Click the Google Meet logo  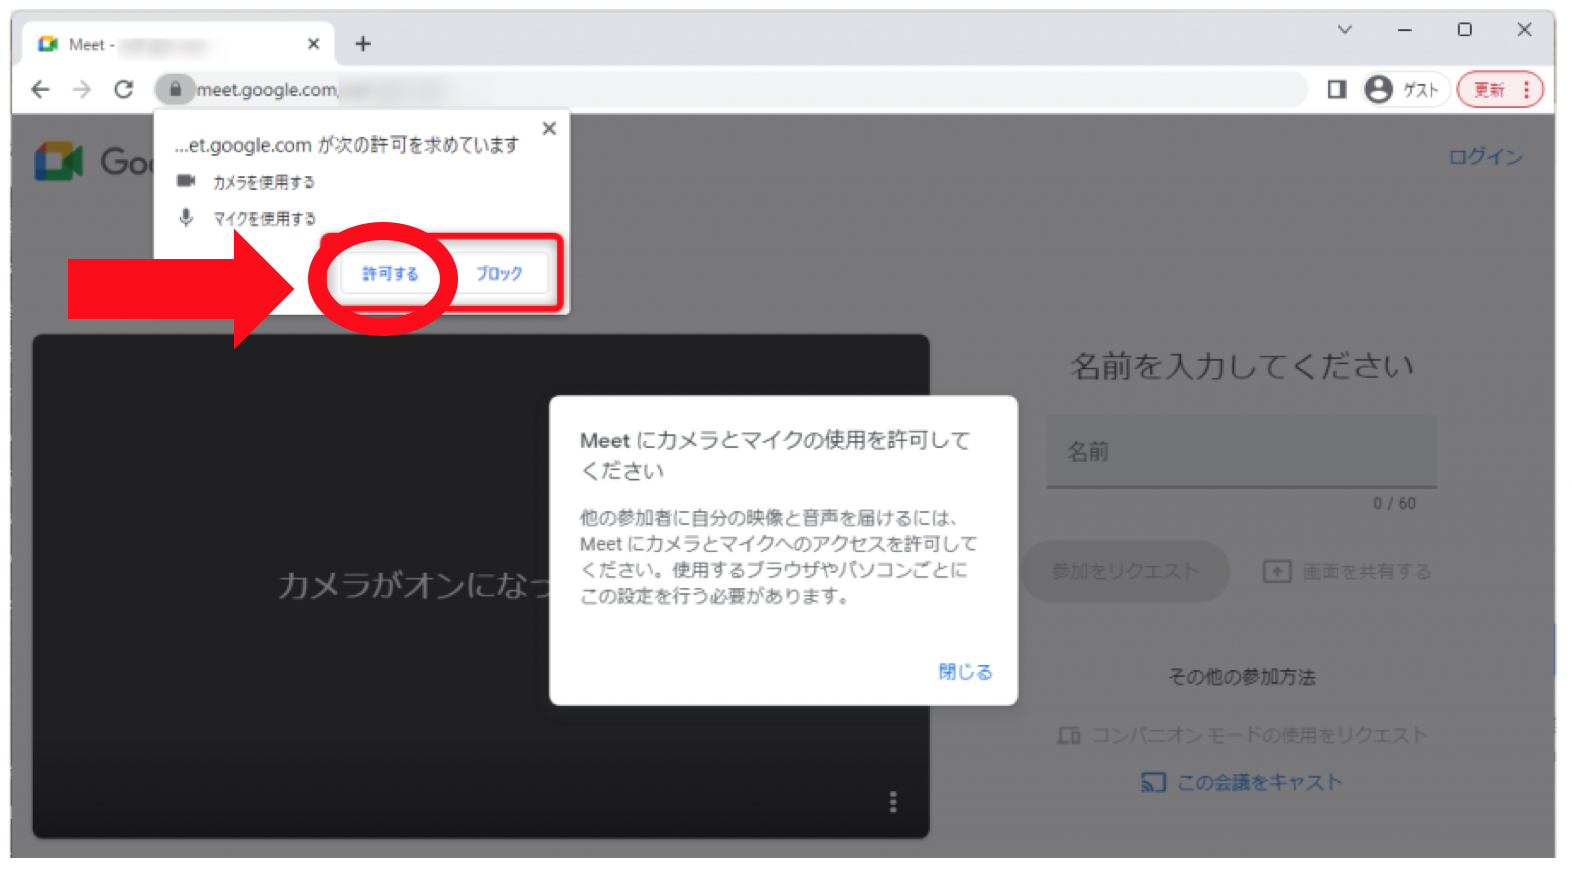tap(92, 161)
